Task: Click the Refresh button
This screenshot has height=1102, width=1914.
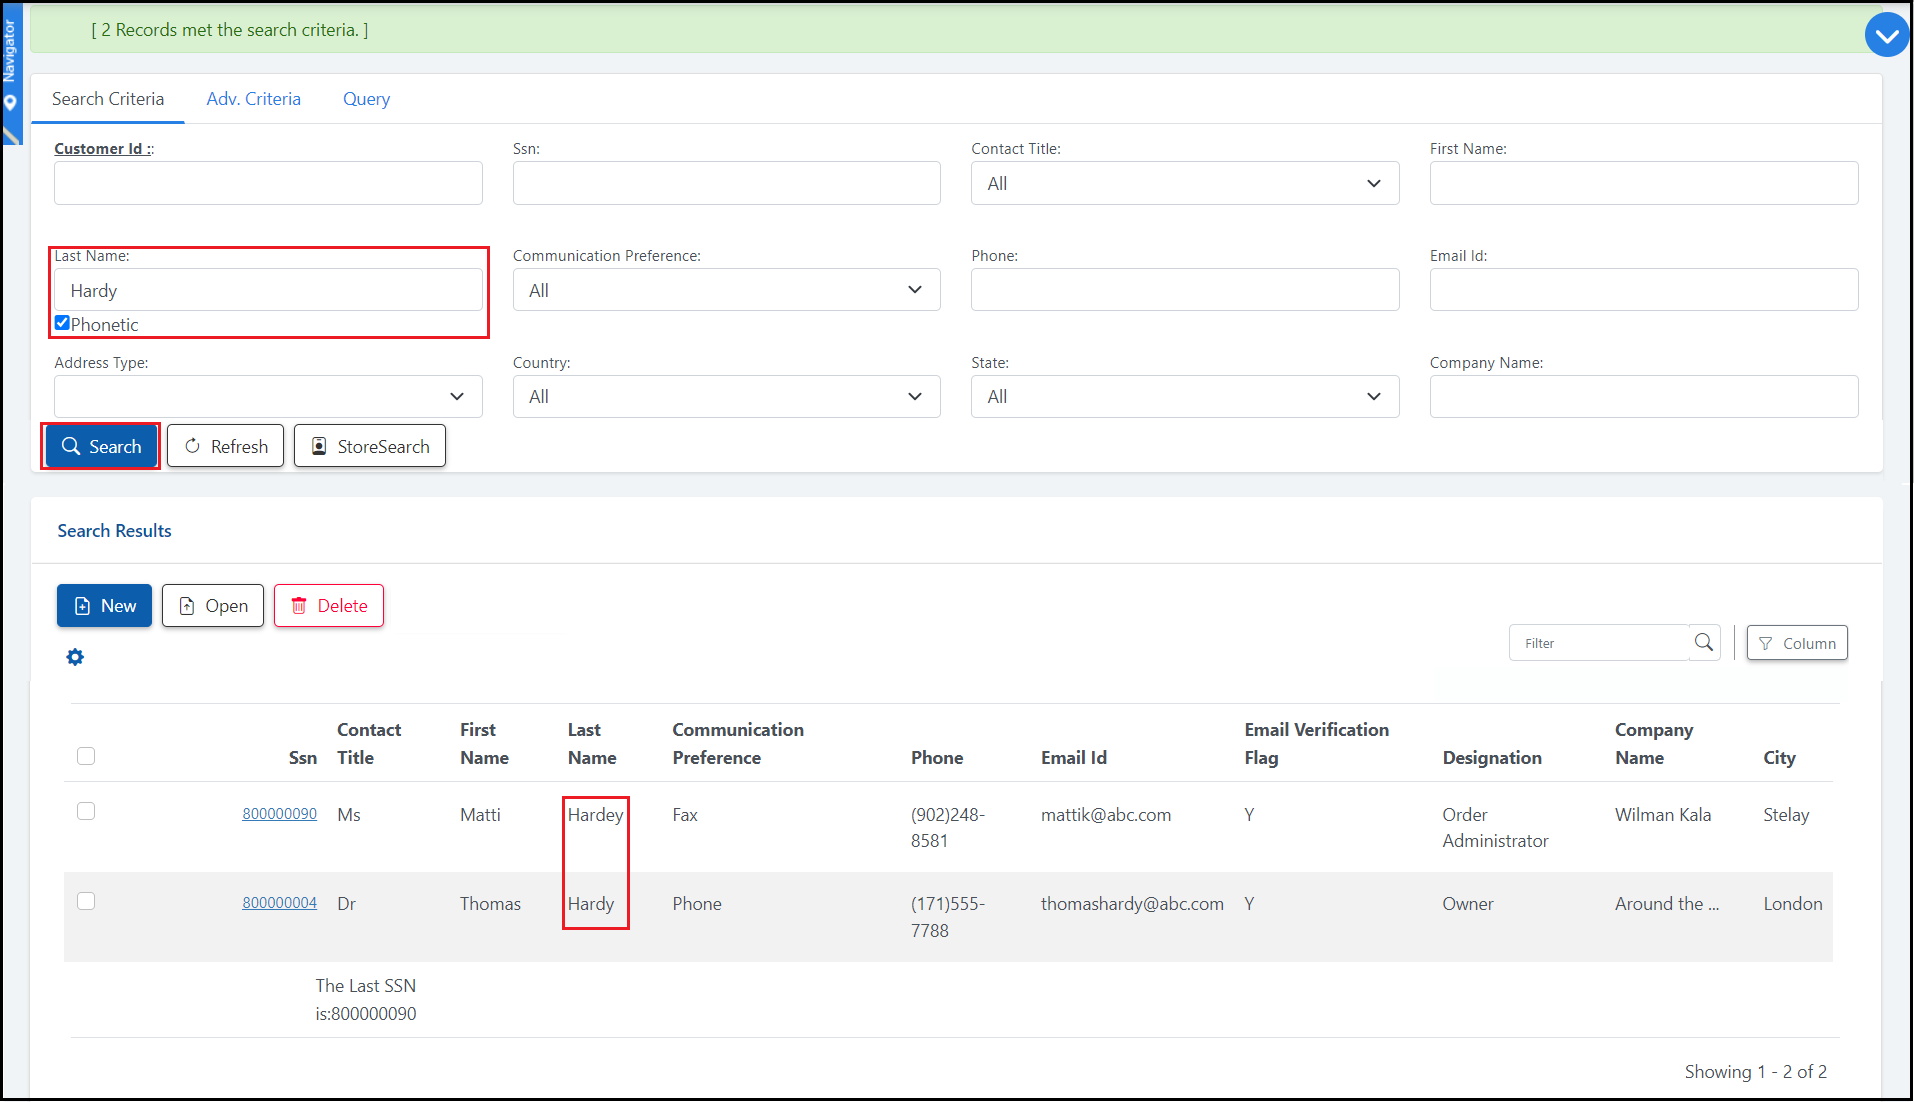Action: pyautogui.click(x=225, y=446)
